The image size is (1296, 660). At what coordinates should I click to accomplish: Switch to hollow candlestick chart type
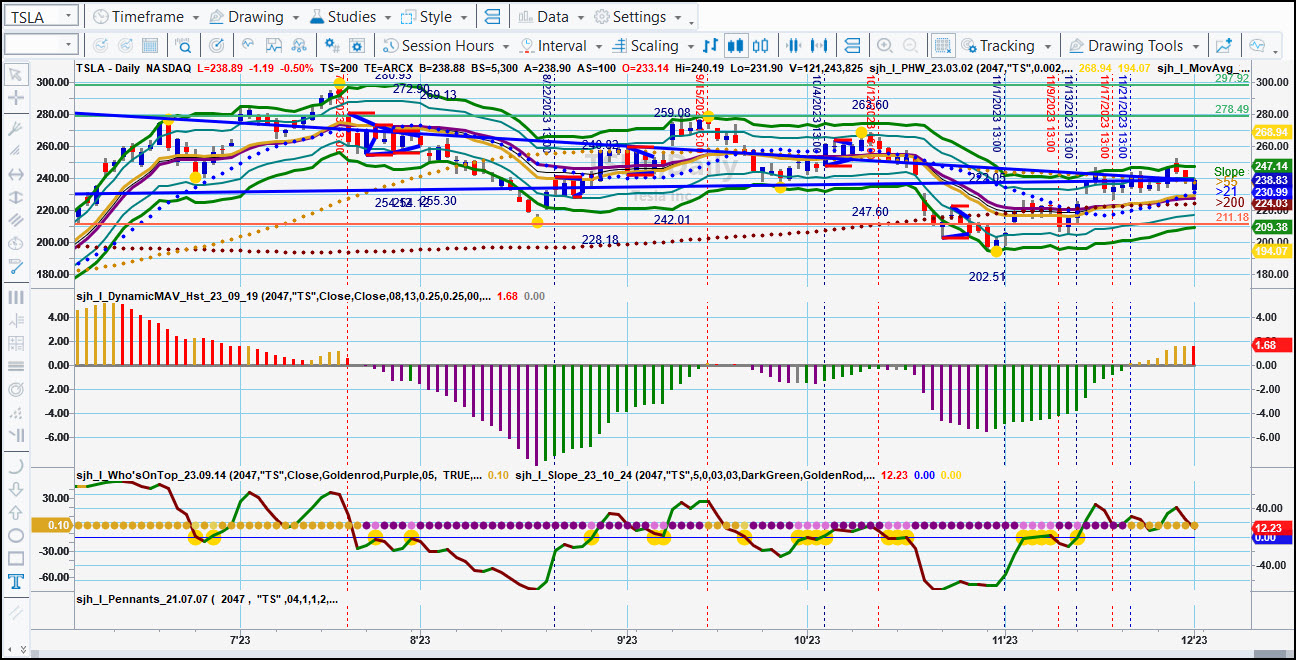pos(760,45)
